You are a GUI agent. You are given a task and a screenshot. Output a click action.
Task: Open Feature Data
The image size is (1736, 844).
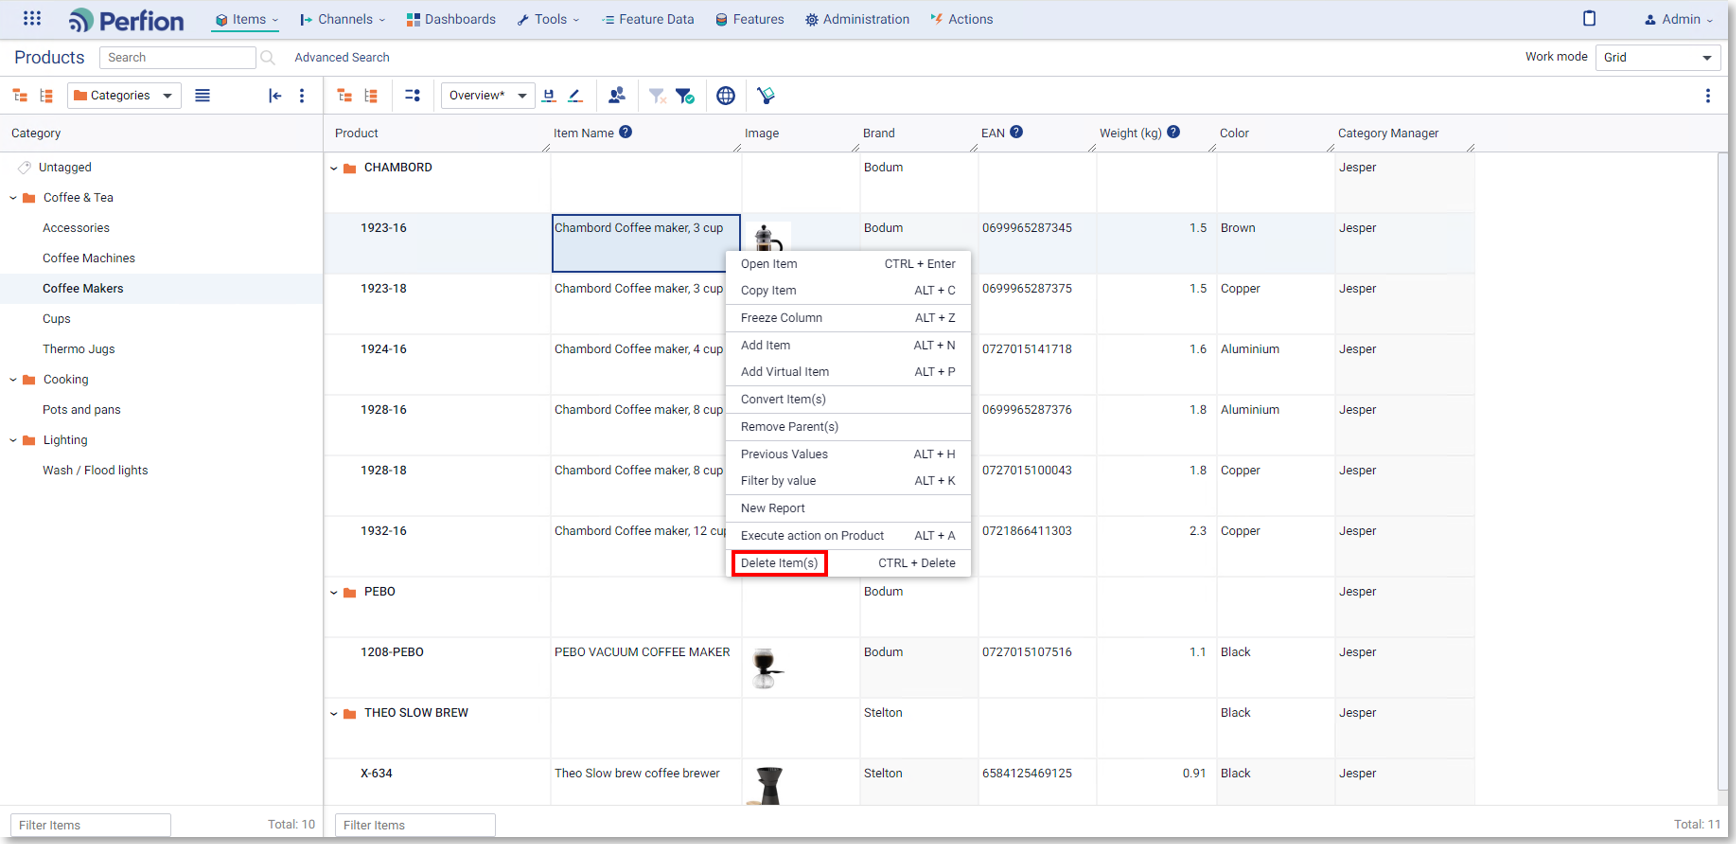[648, 20]
